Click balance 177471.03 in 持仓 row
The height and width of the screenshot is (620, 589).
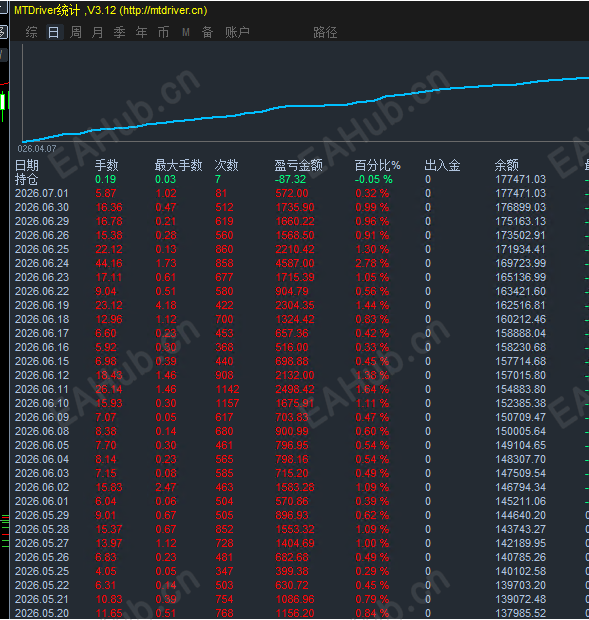[x=521, y=179]
